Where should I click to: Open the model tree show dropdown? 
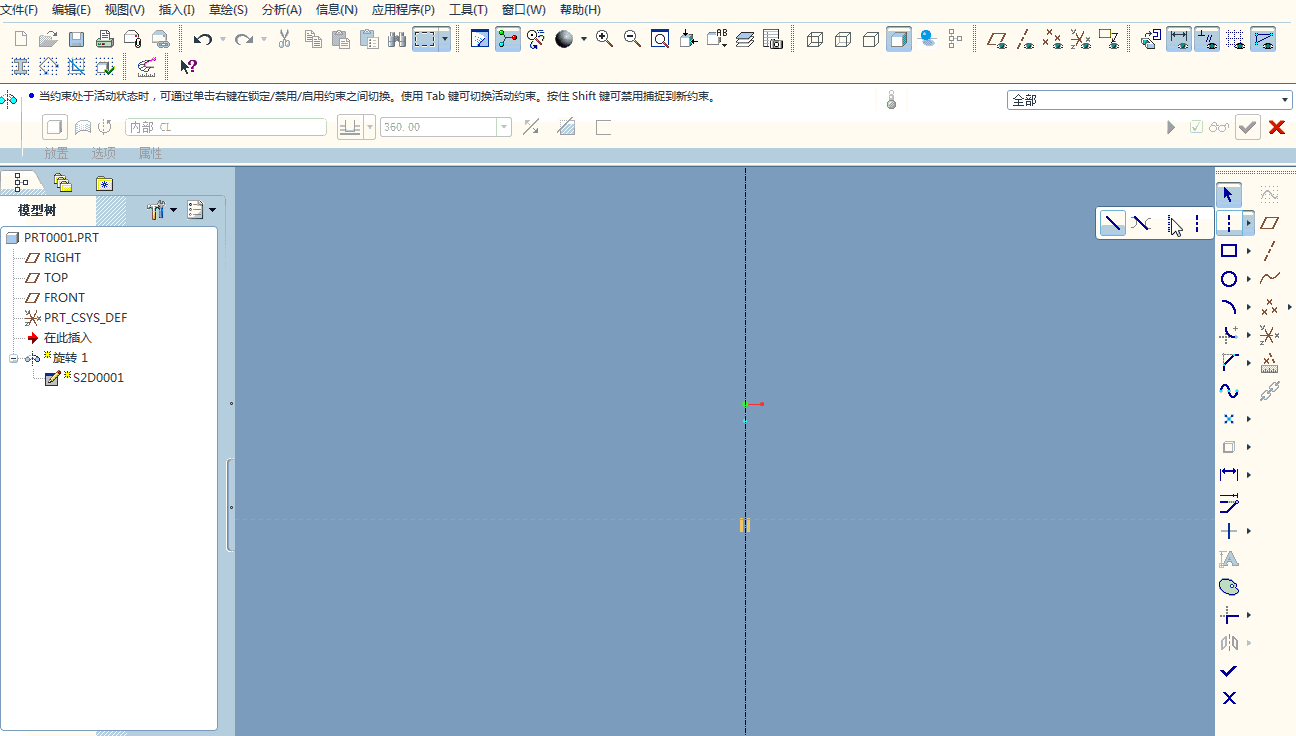point(202,210)
